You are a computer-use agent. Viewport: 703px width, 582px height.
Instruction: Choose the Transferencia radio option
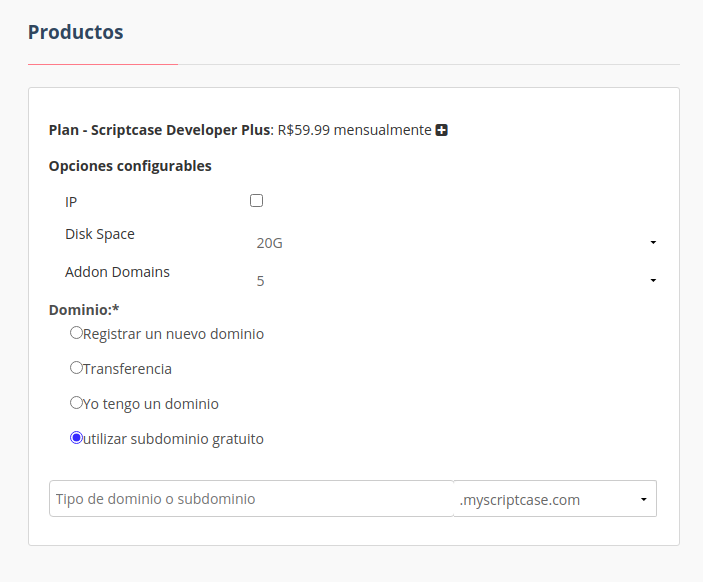pyautogui.click(x=76, y=368)
